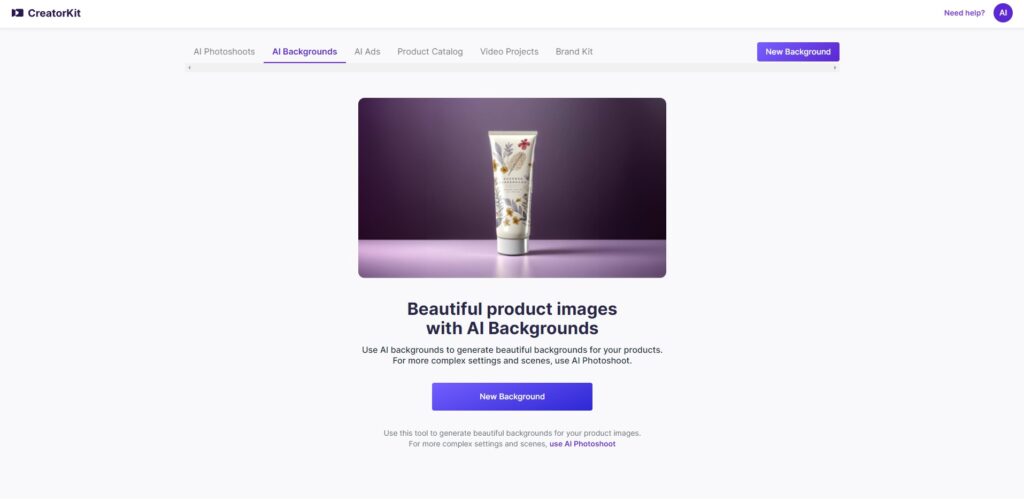
Task: Click the large New Background button under the description
Action: pyautogui.click(x=512, y=396)
